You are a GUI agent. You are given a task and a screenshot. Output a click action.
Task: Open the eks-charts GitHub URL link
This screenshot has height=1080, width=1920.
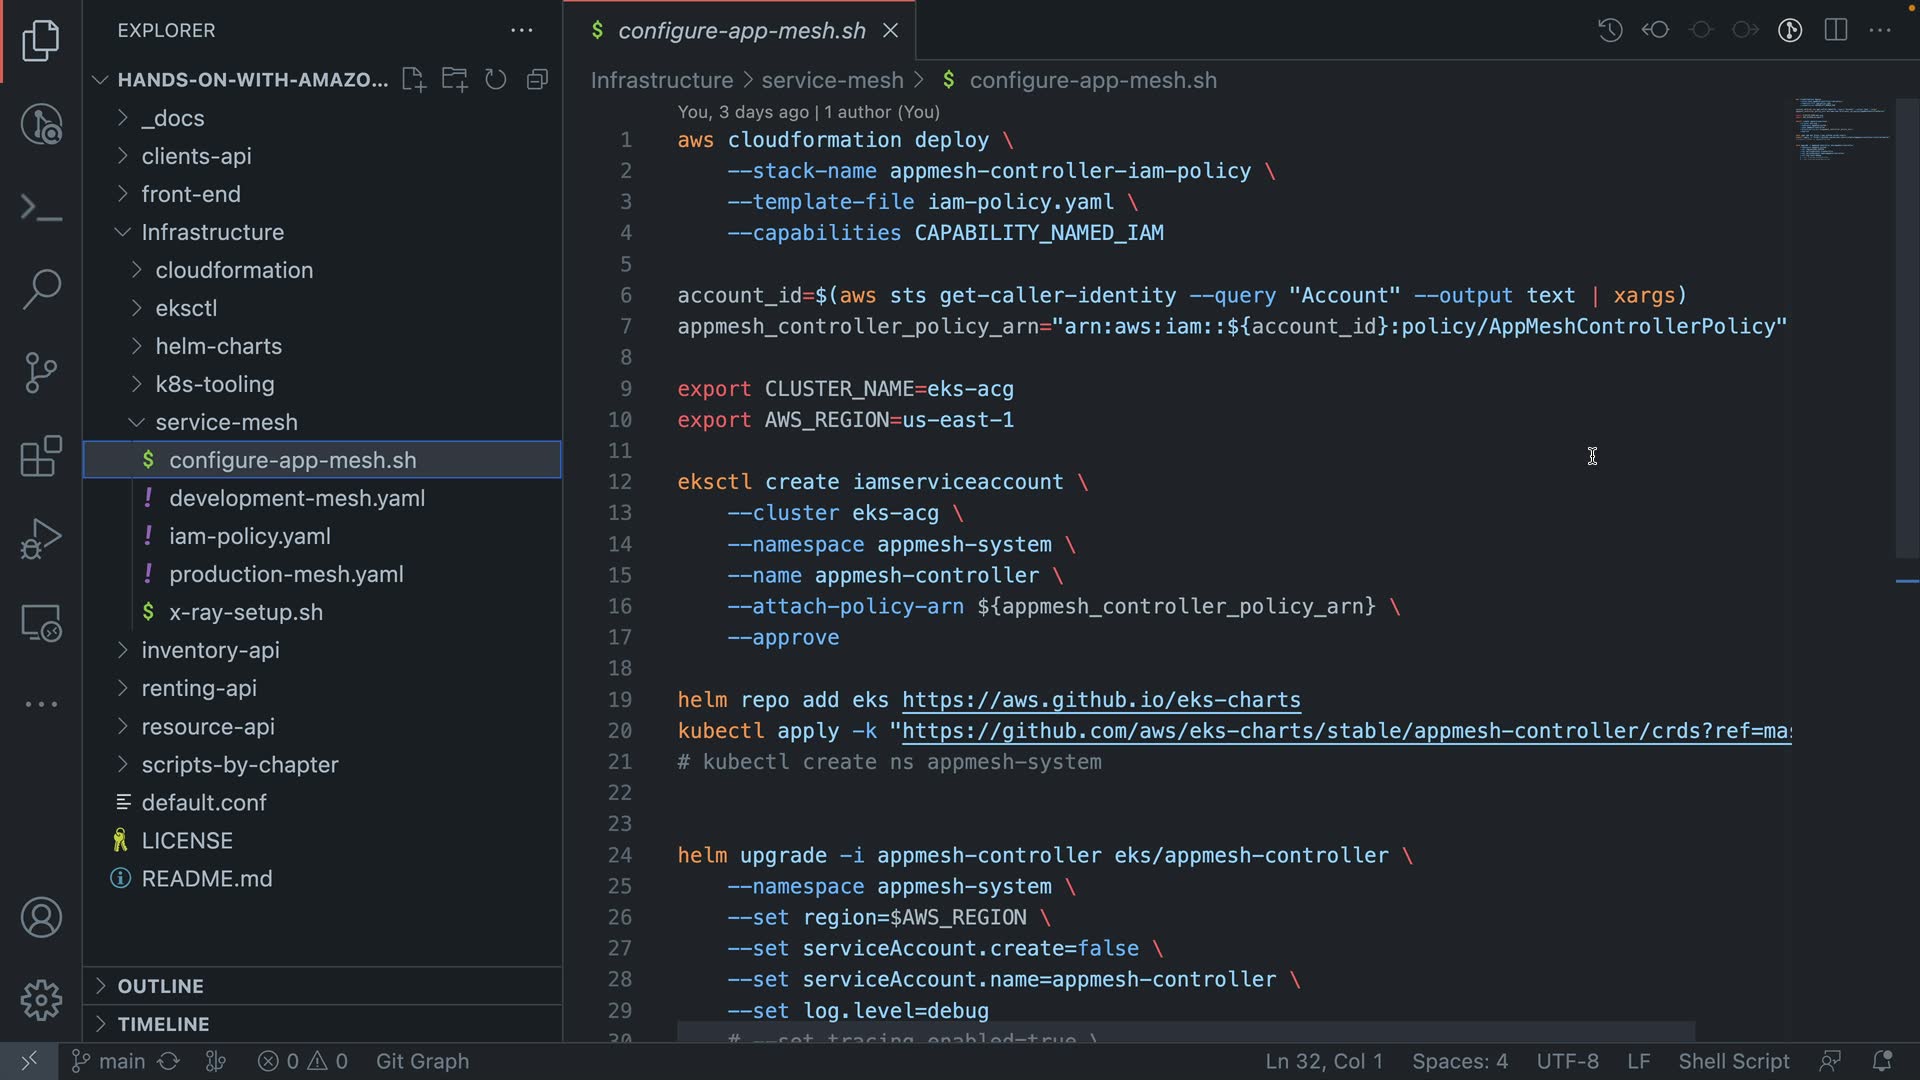(1101, 700)
